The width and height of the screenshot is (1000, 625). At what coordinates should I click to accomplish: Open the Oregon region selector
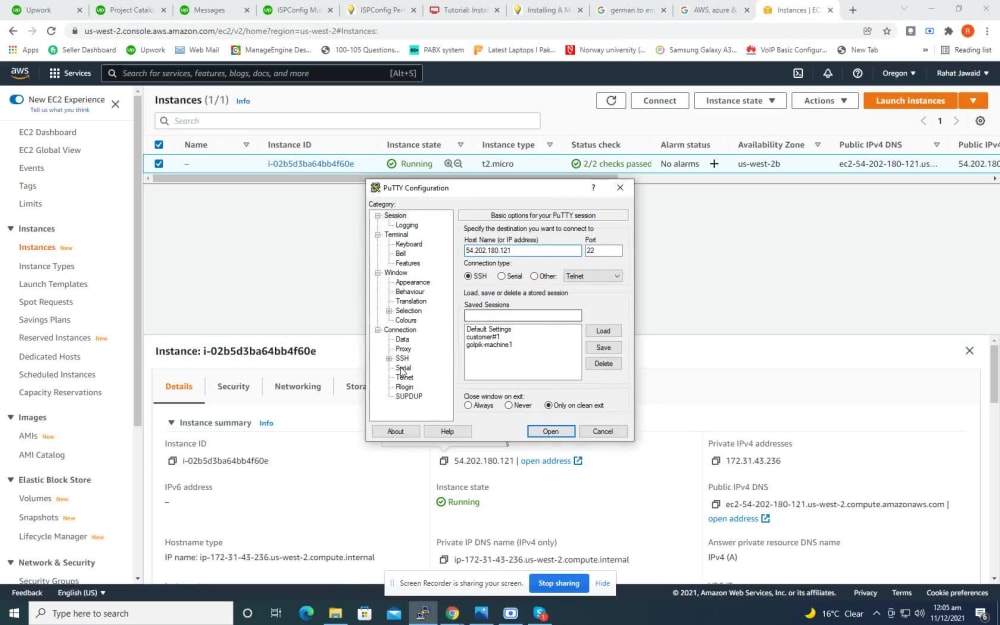point(899,73)
